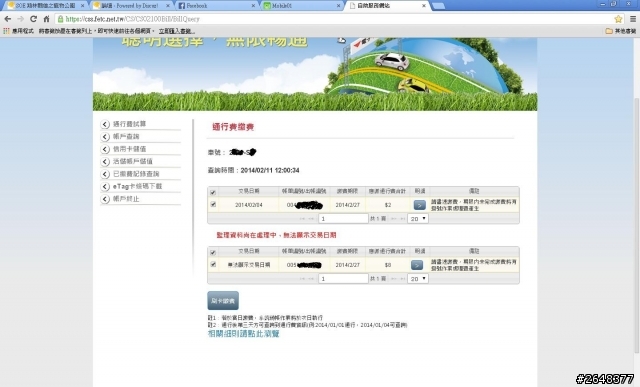Uncheck the 2014/02/04 row checkbox
The image size is (640, 387).
[x=213, y=204]
